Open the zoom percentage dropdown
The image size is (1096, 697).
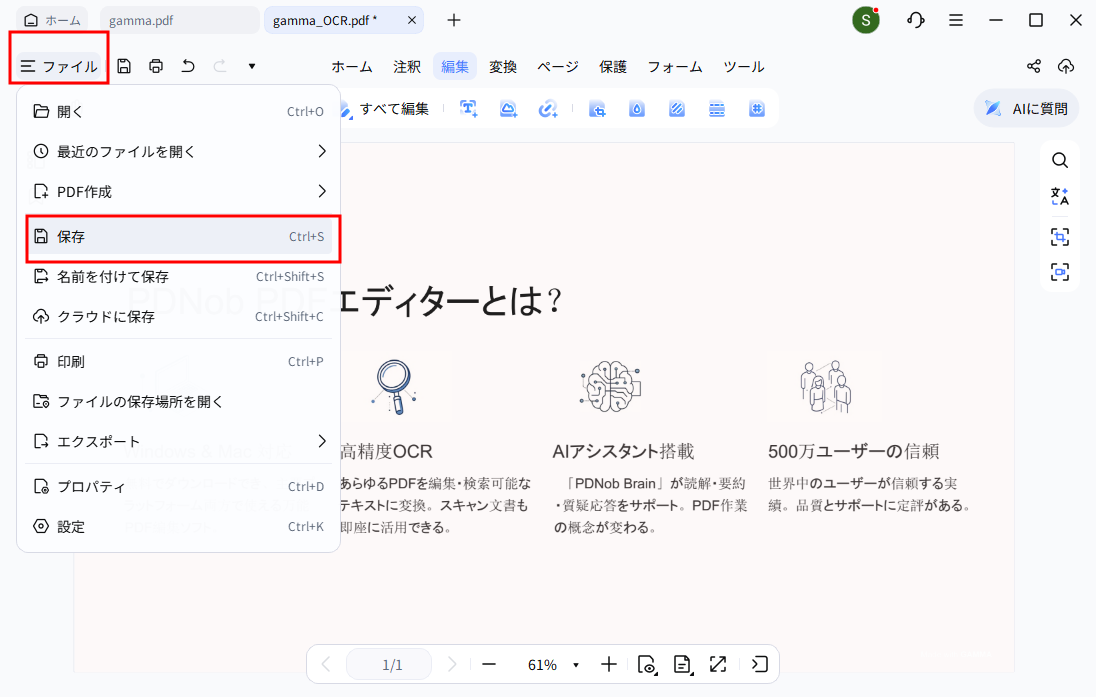click(x=575, y=663)
